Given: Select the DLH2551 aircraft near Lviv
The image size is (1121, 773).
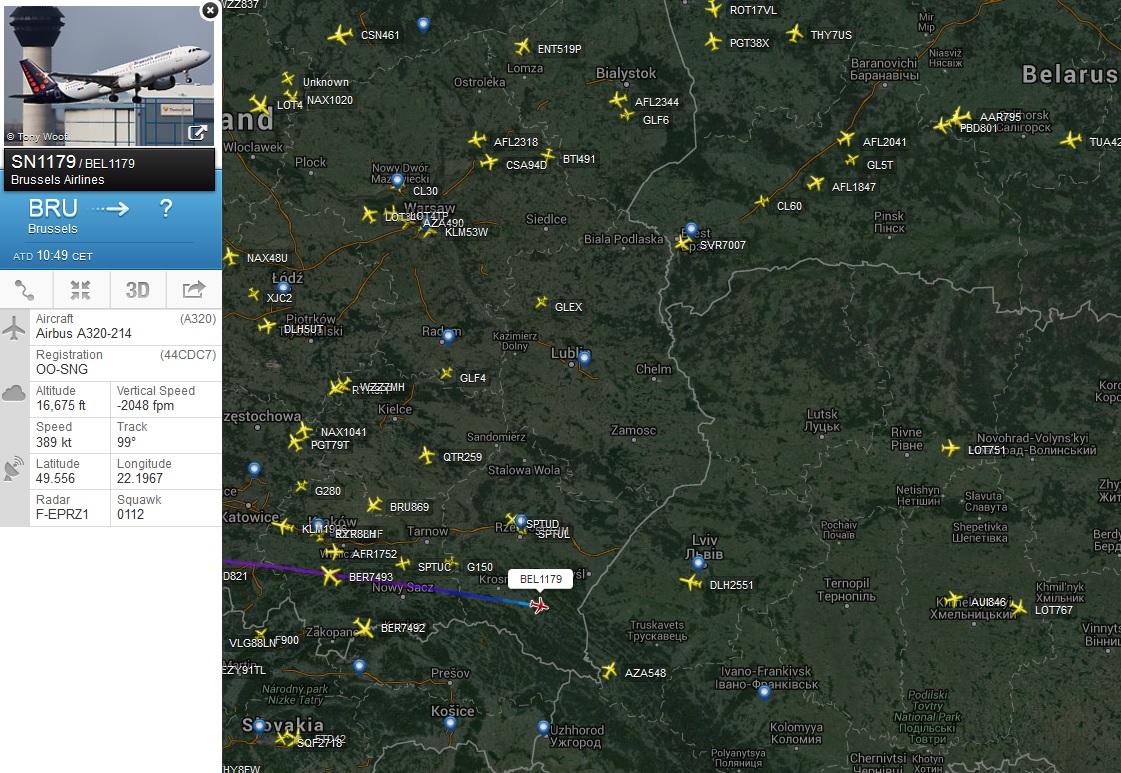Looking at the screenshot, I should [x=691, y=583].
